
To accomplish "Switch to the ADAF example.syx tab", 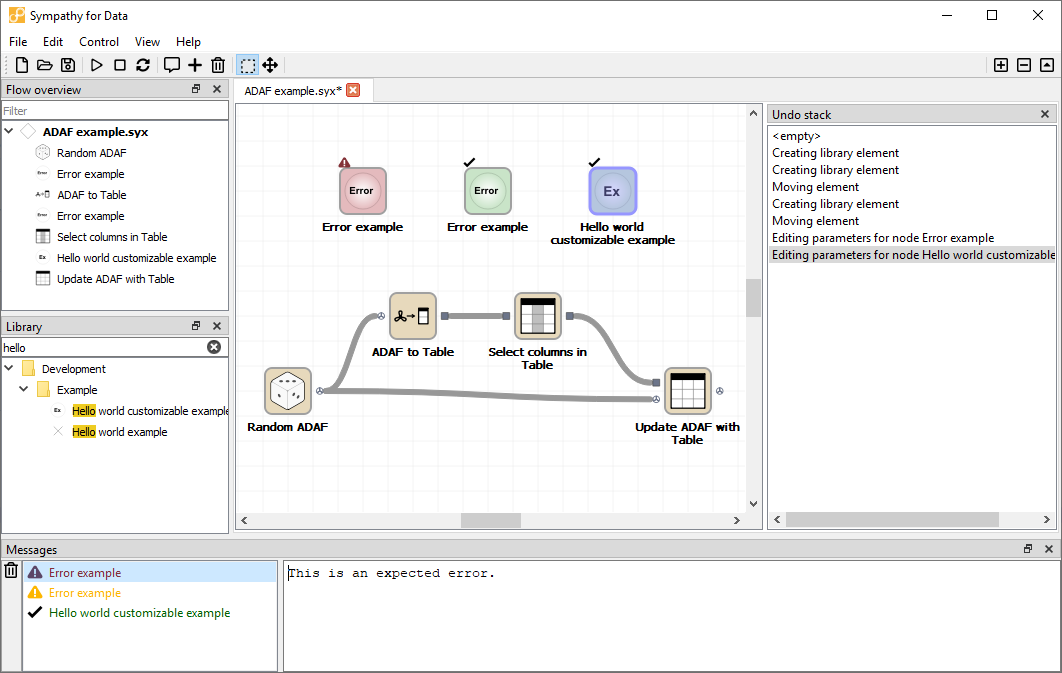I will click(x=292, y=90).
